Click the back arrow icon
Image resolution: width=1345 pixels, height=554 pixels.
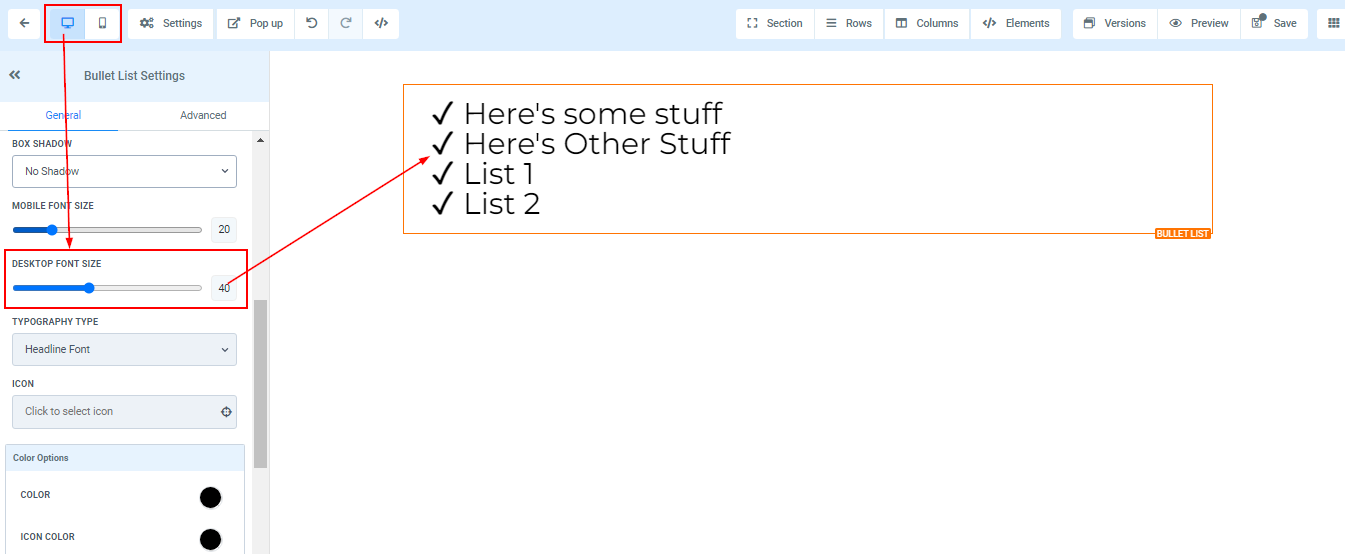click(x=24, y=23)
